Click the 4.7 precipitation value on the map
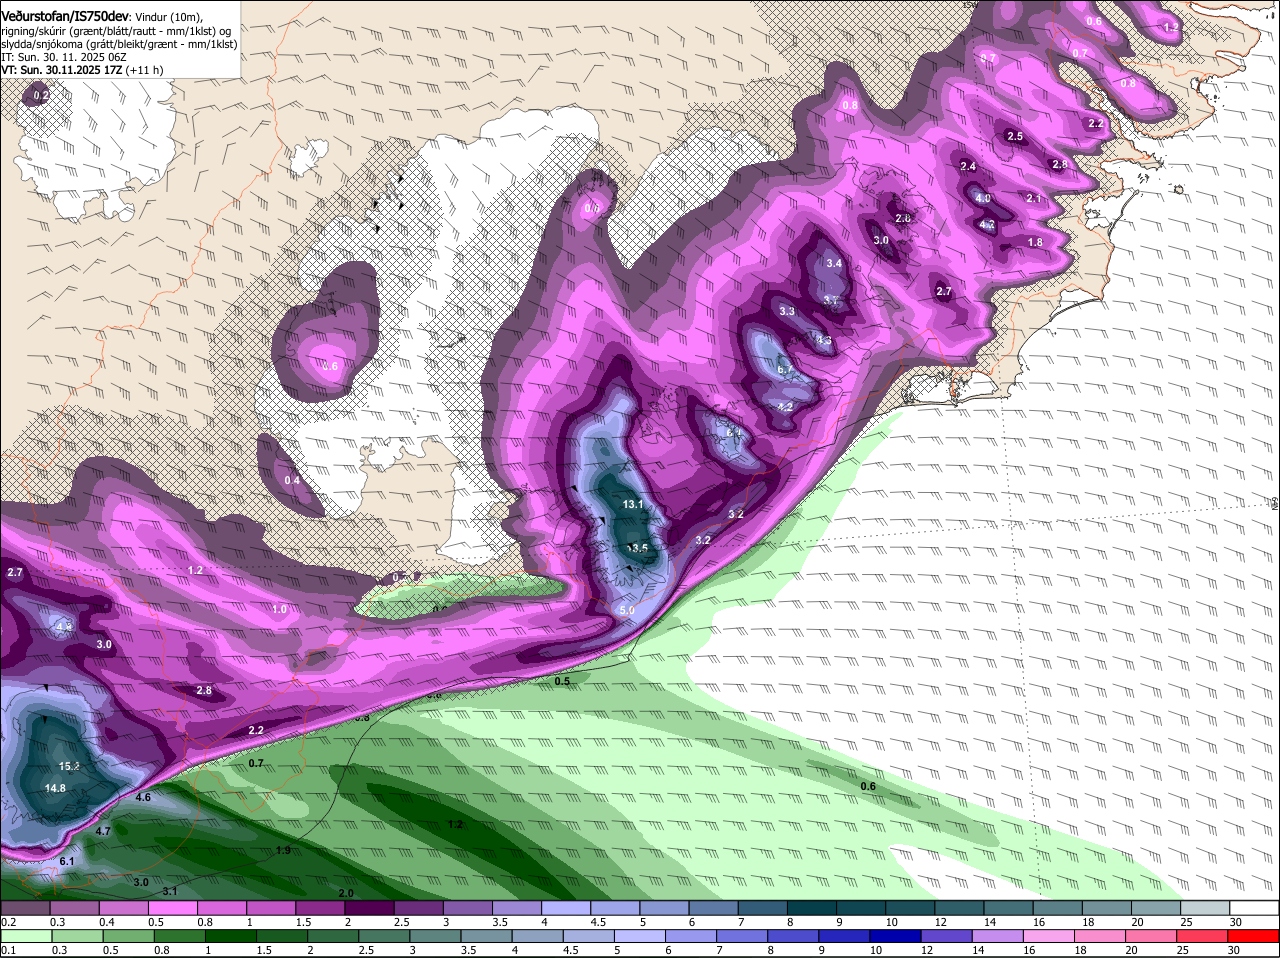The height and width of the screenshot is (958, 1280). 103,831
